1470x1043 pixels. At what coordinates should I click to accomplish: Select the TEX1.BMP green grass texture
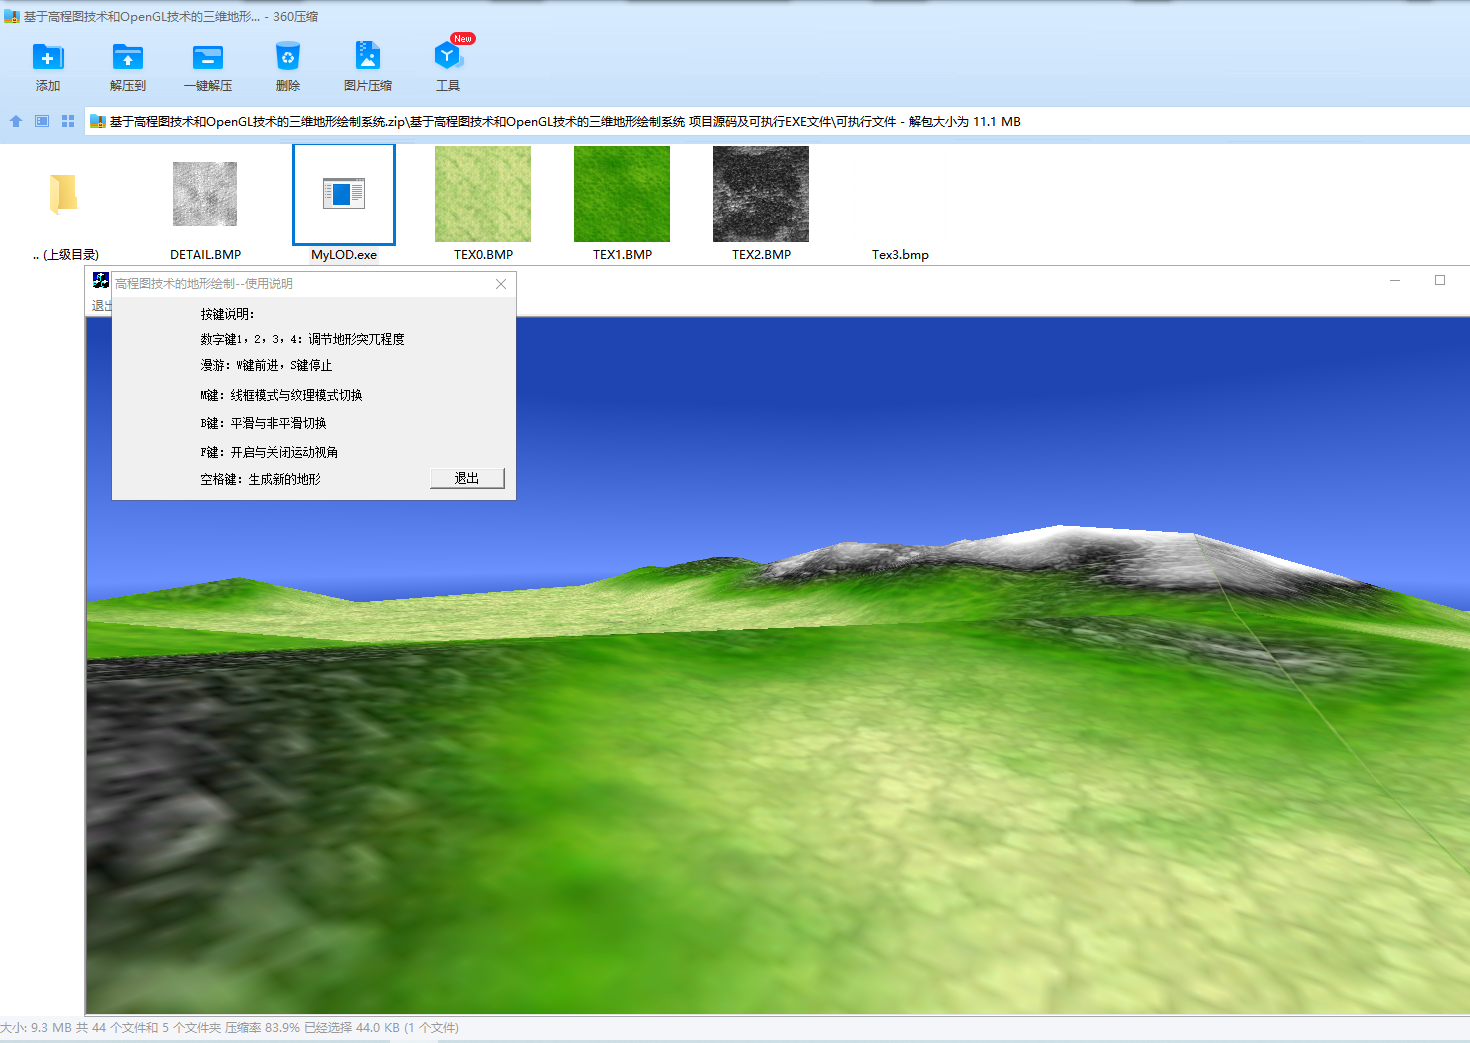pos(622,194)
